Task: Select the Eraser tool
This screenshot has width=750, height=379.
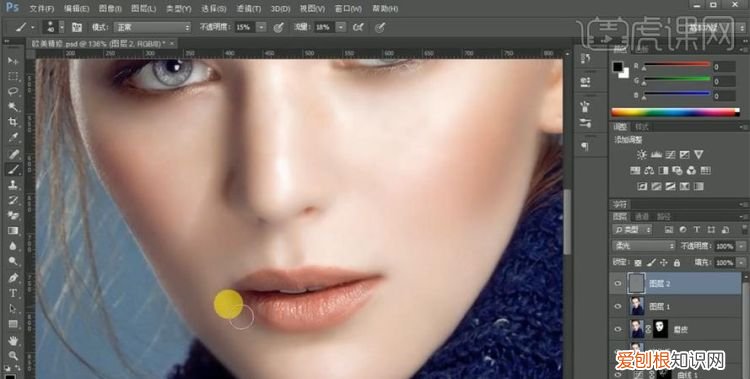Action: (13, 215)
